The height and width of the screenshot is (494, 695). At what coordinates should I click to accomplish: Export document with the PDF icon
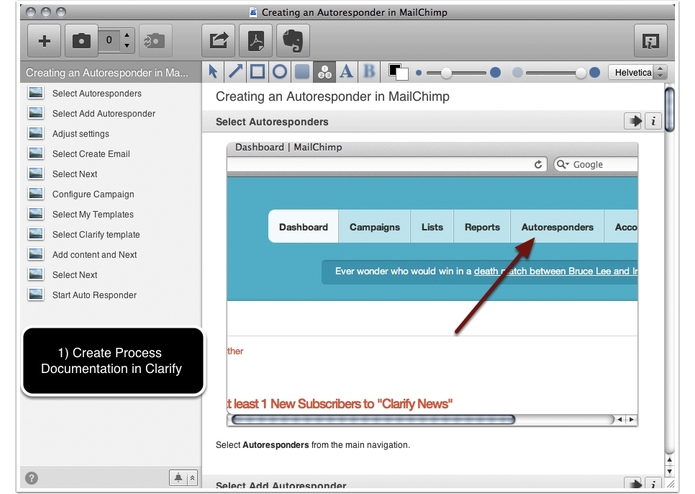[256, 40]
